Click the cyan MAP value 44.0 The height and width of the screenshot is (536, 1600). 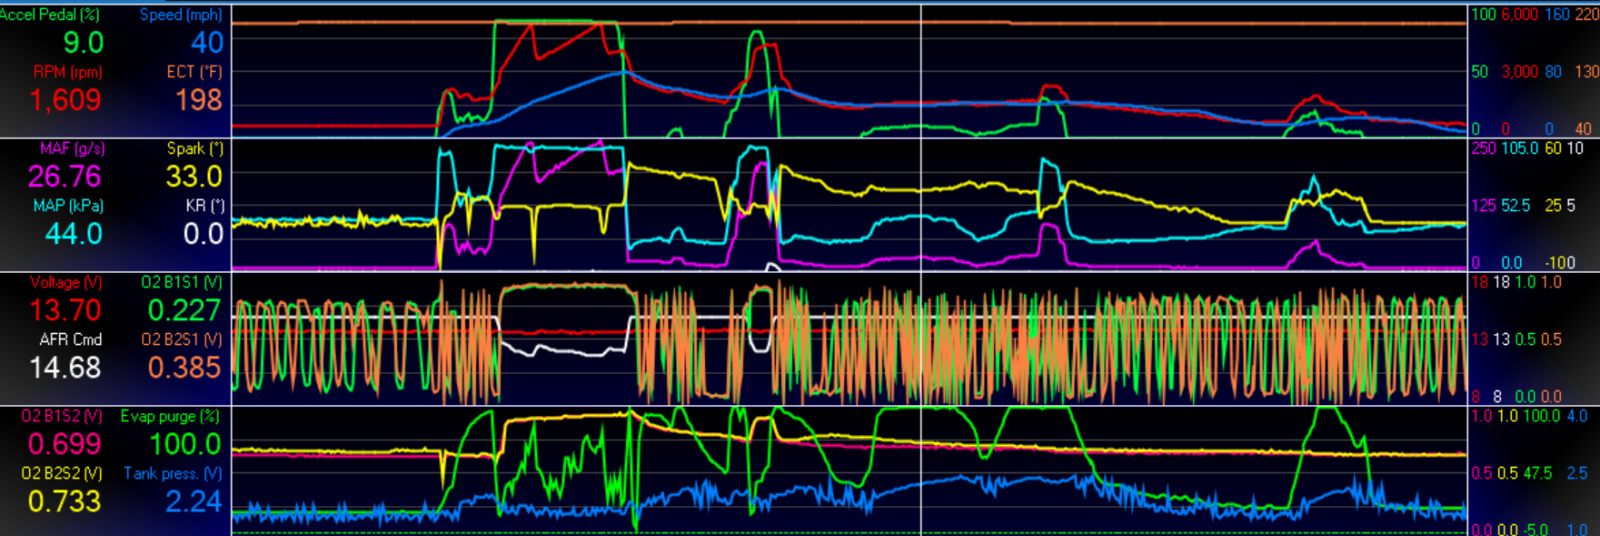74,234
